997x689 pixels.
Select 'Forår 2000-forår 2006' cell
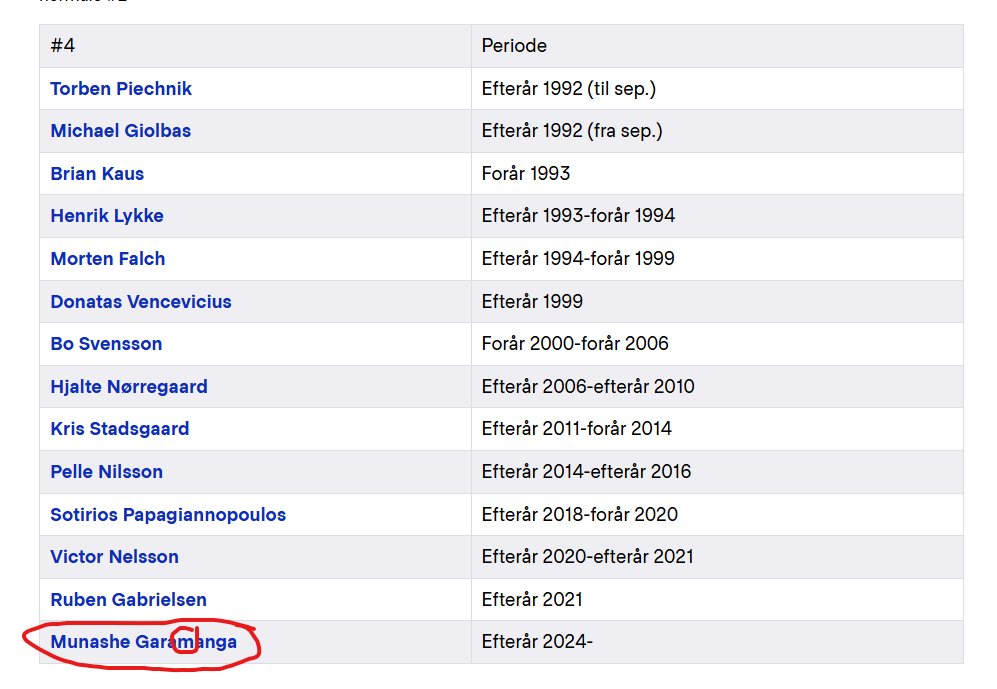point(717,344)
